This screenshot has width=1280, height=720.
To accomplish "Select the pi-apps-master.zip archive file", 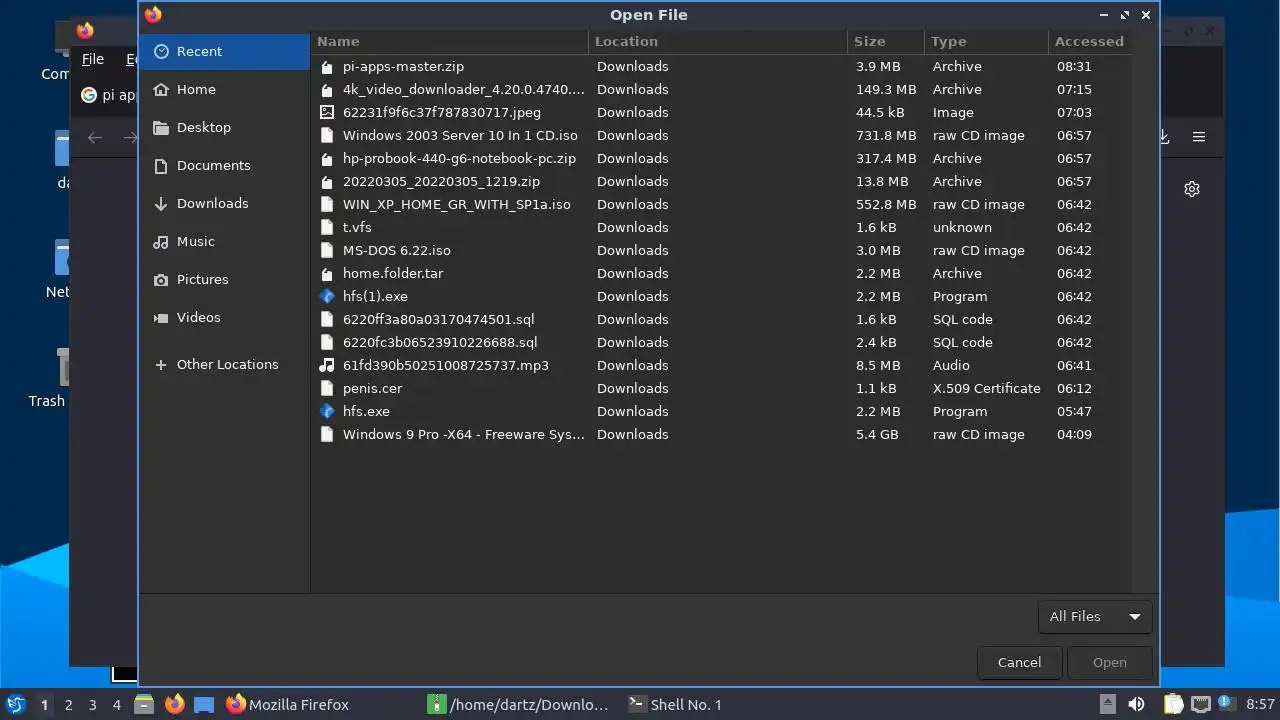I will pos(722,66).
